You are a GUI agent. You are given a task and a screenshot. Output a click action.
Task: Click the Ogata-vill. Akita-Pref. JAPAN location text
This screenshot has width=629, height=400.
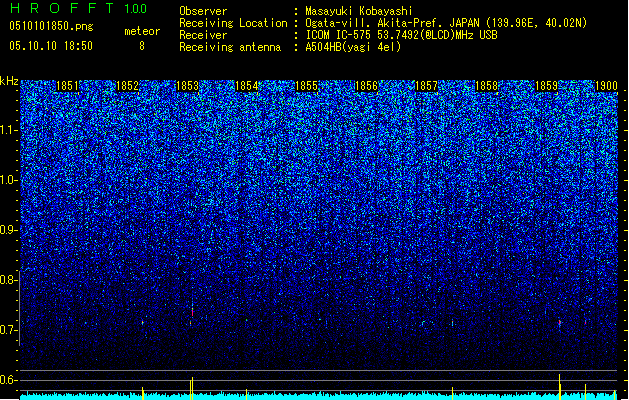coord(446,23)
